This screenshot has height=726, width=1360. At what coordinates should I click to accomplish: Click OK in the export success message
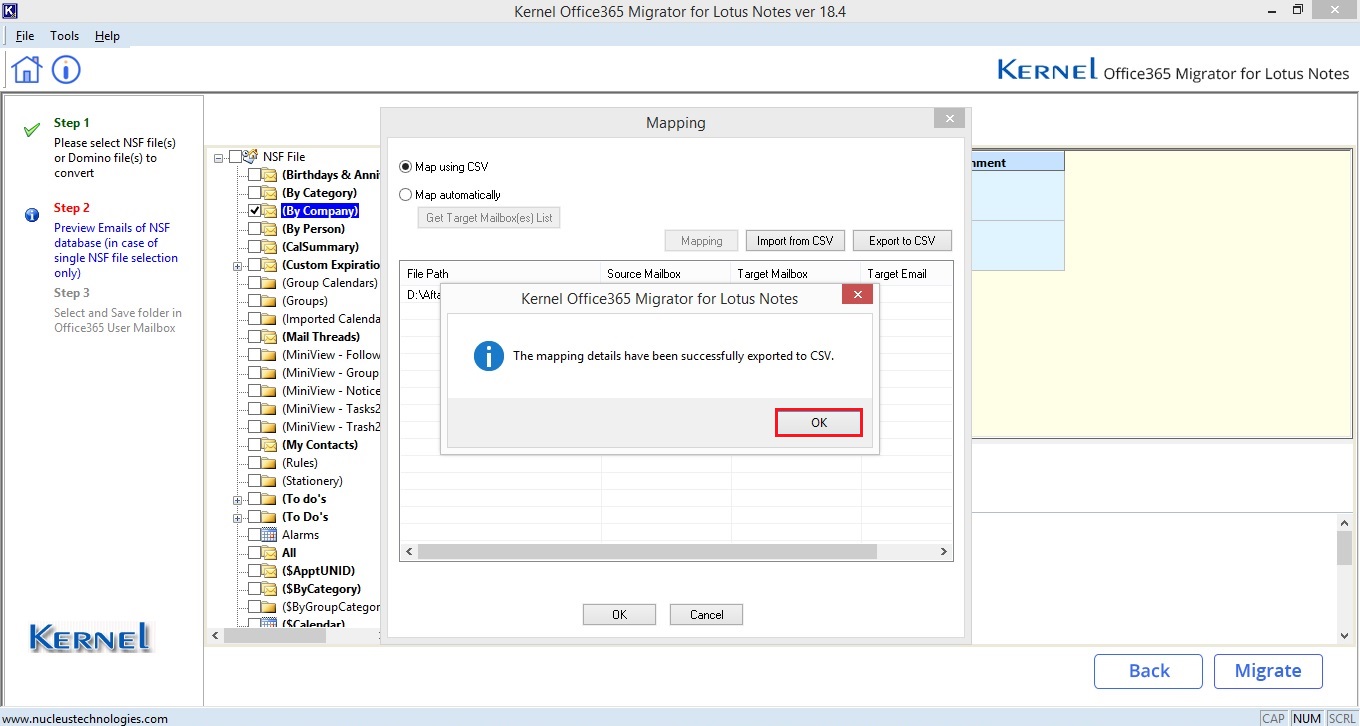point(819,423)
